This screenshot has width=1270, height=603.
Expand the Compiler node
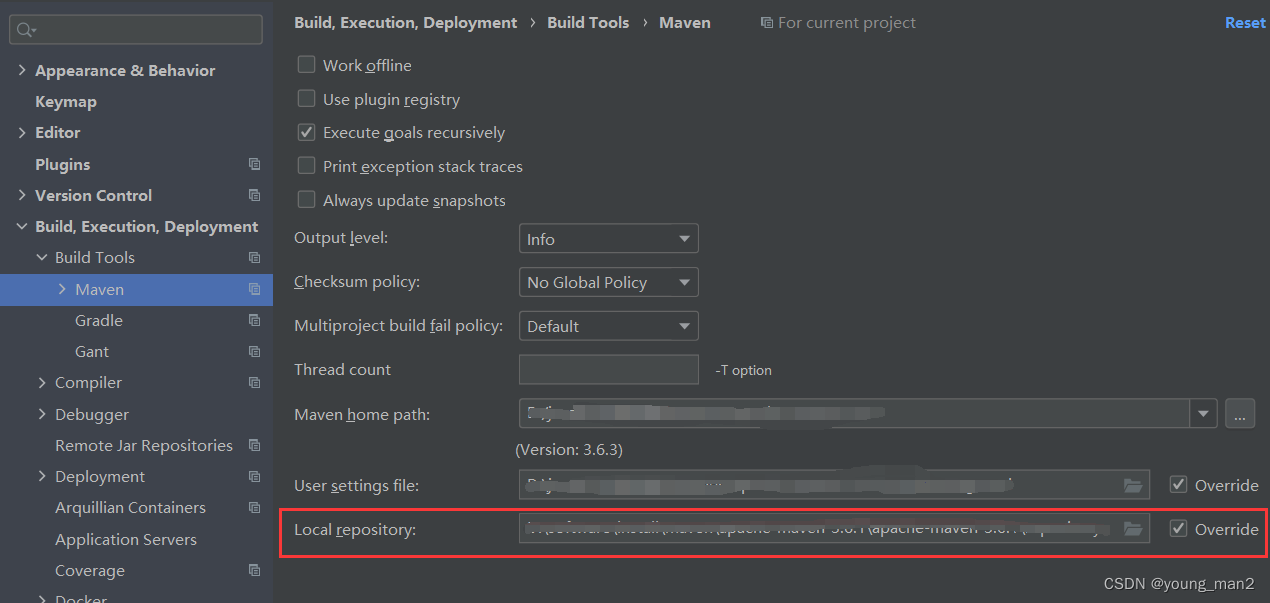(42, 382)
